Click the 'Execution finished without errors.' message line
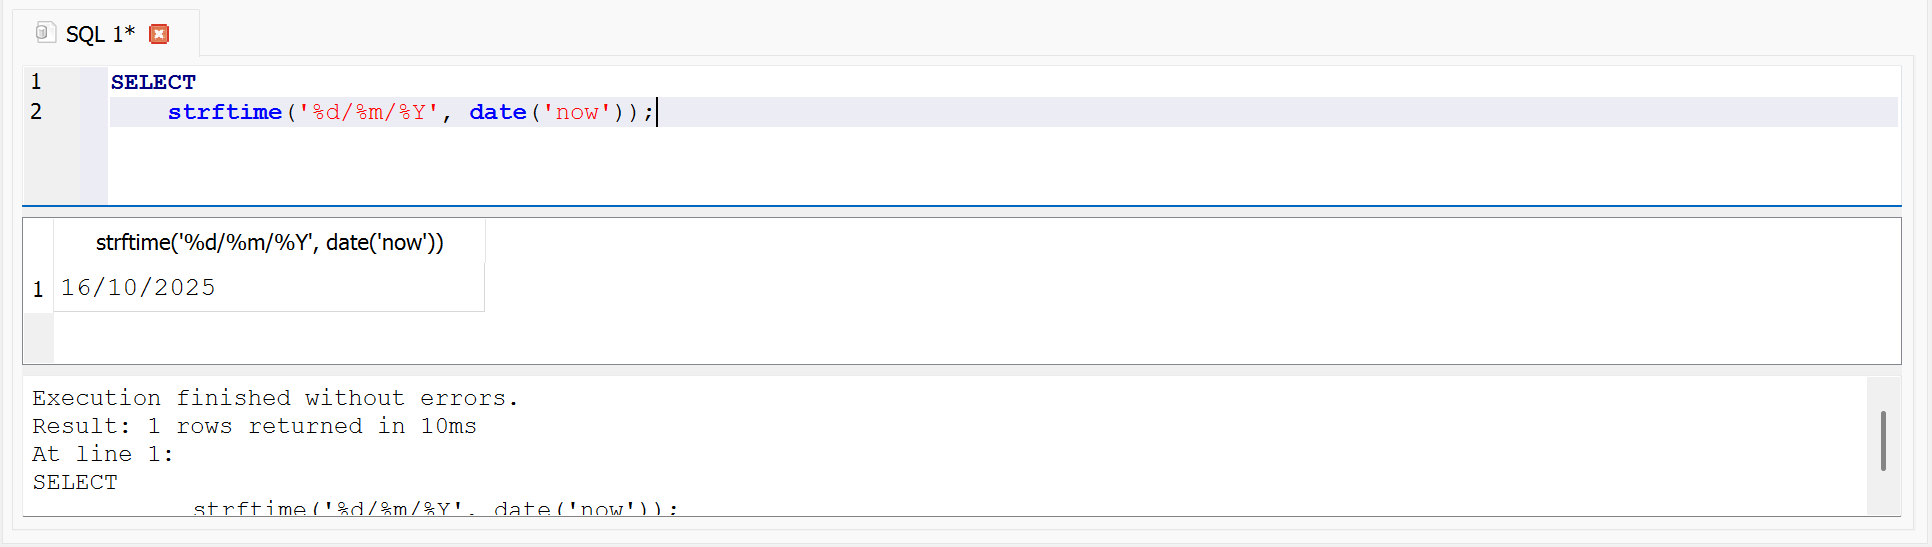Viewport: 1932px width, 547px height. tap(275, 398)
